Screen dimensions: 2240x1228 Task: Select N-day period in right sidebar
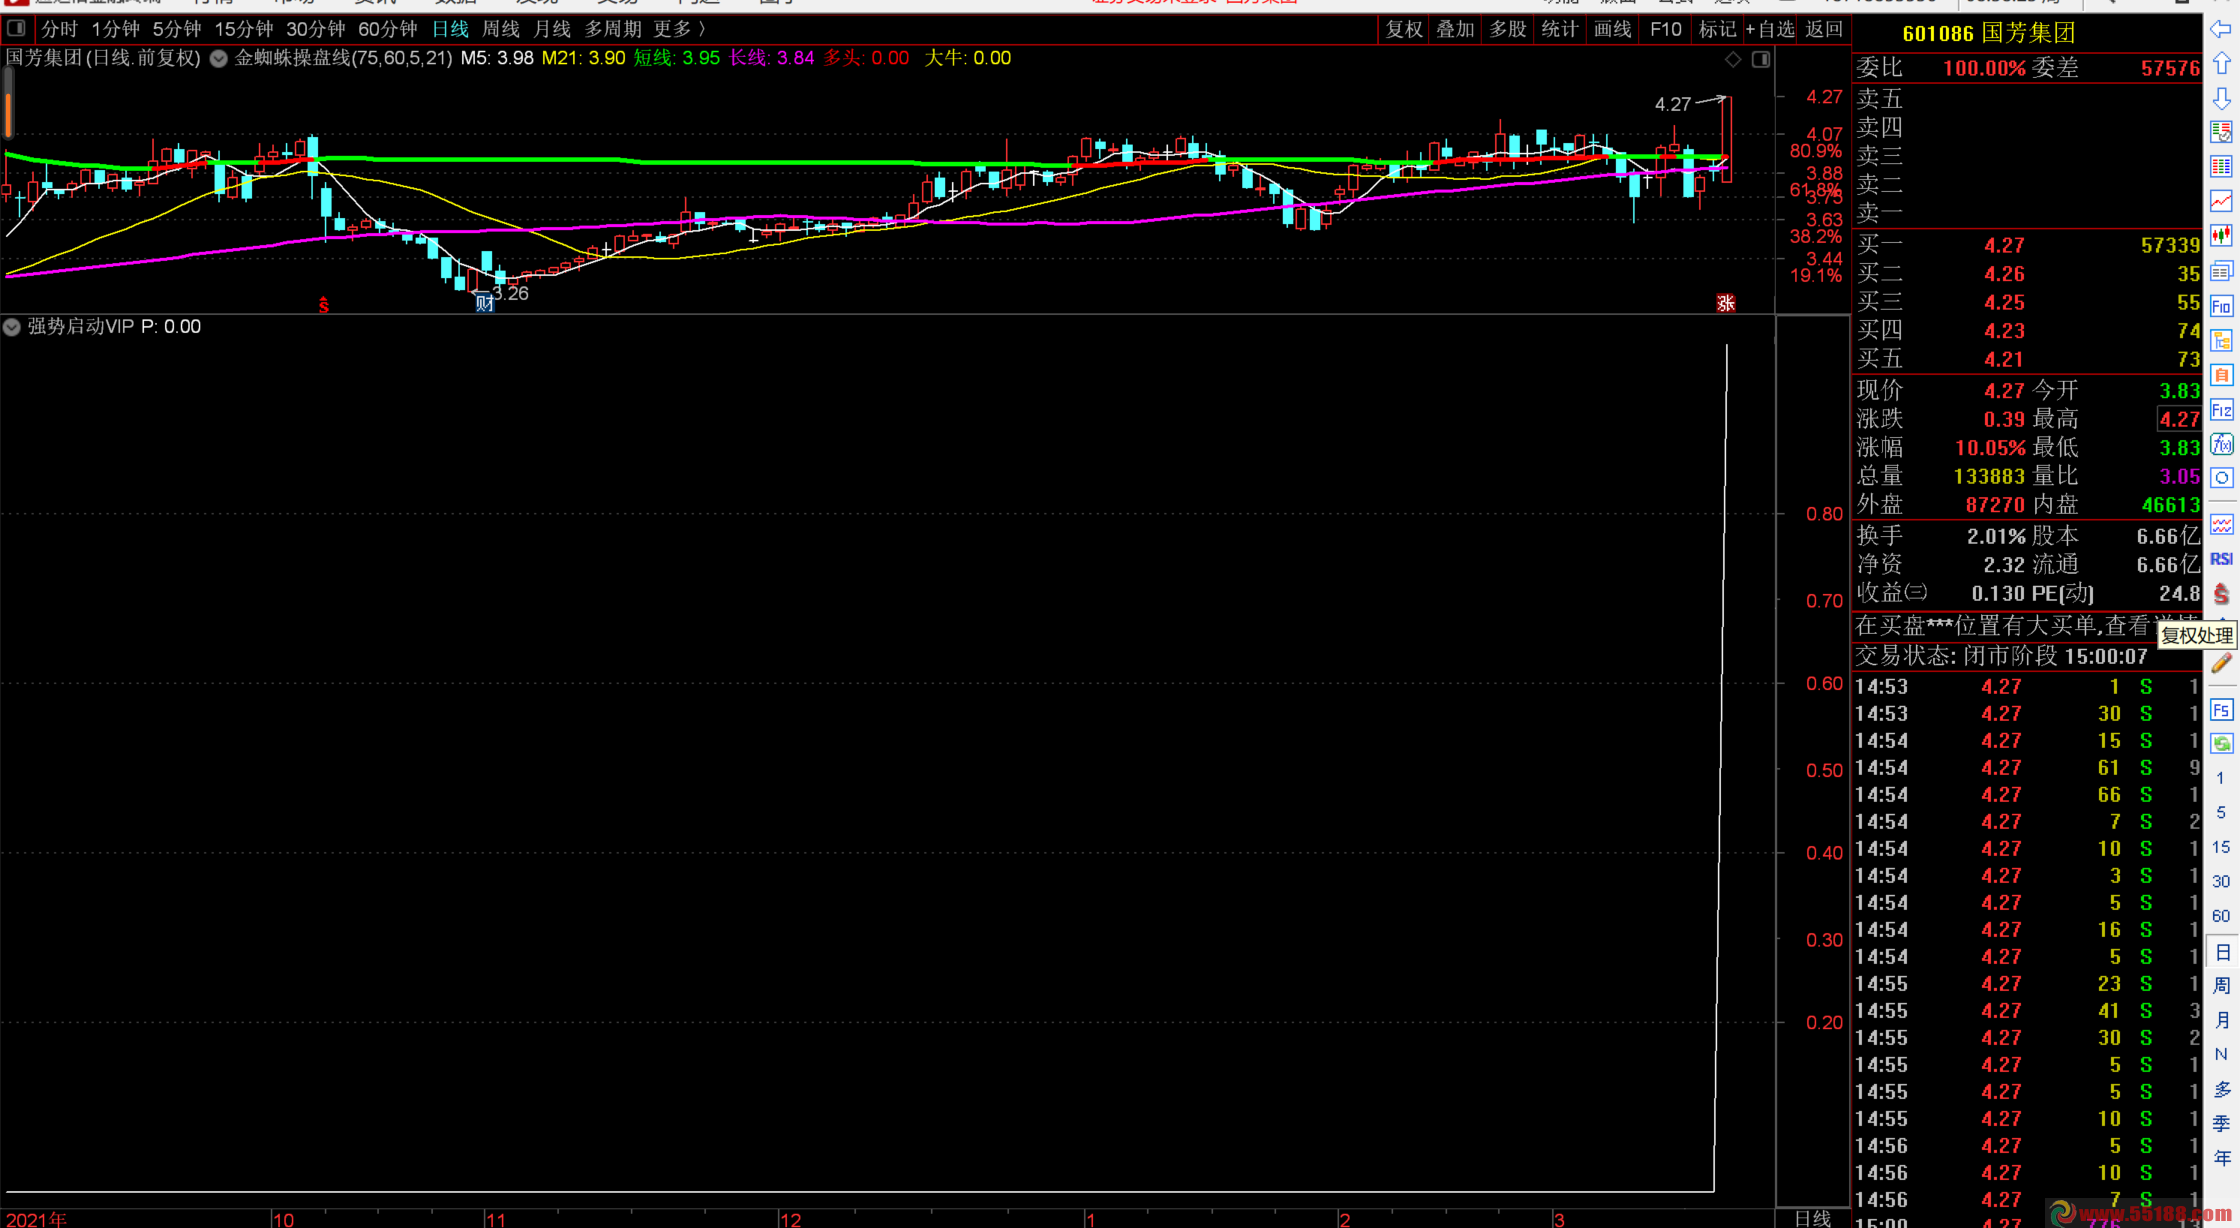pyautogui.click(x=2221, y=1055)
